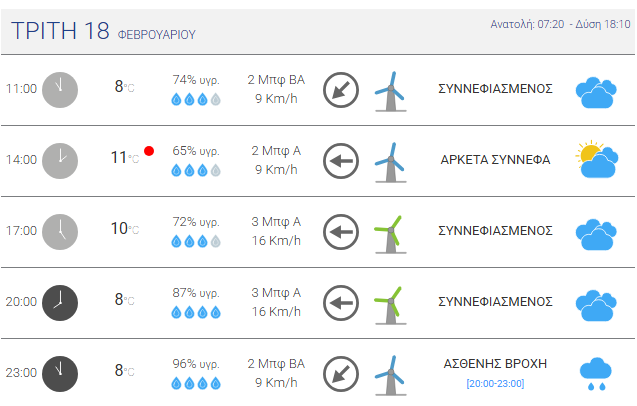Click the 11°C temperature reading
The width and height of the screenshot is (637, 406).
(125, 157)
